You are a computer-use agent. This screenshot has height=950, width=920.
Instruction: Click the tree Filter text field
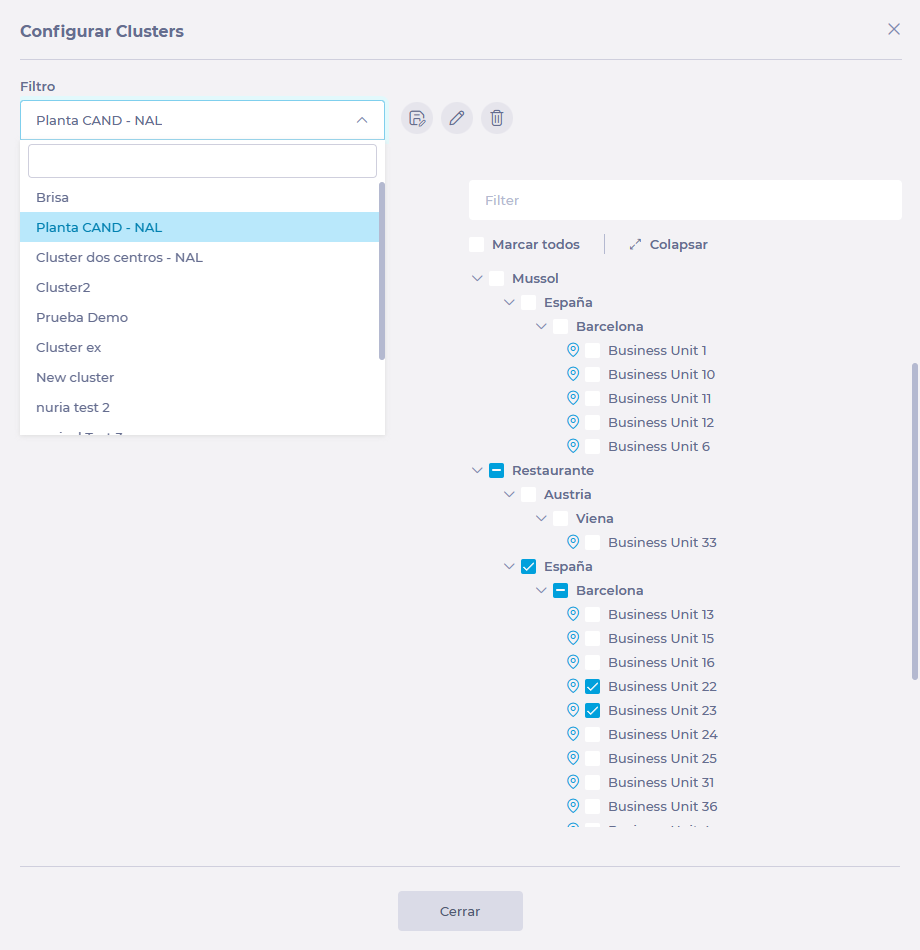pyautogui.click(x=685, y=201)
